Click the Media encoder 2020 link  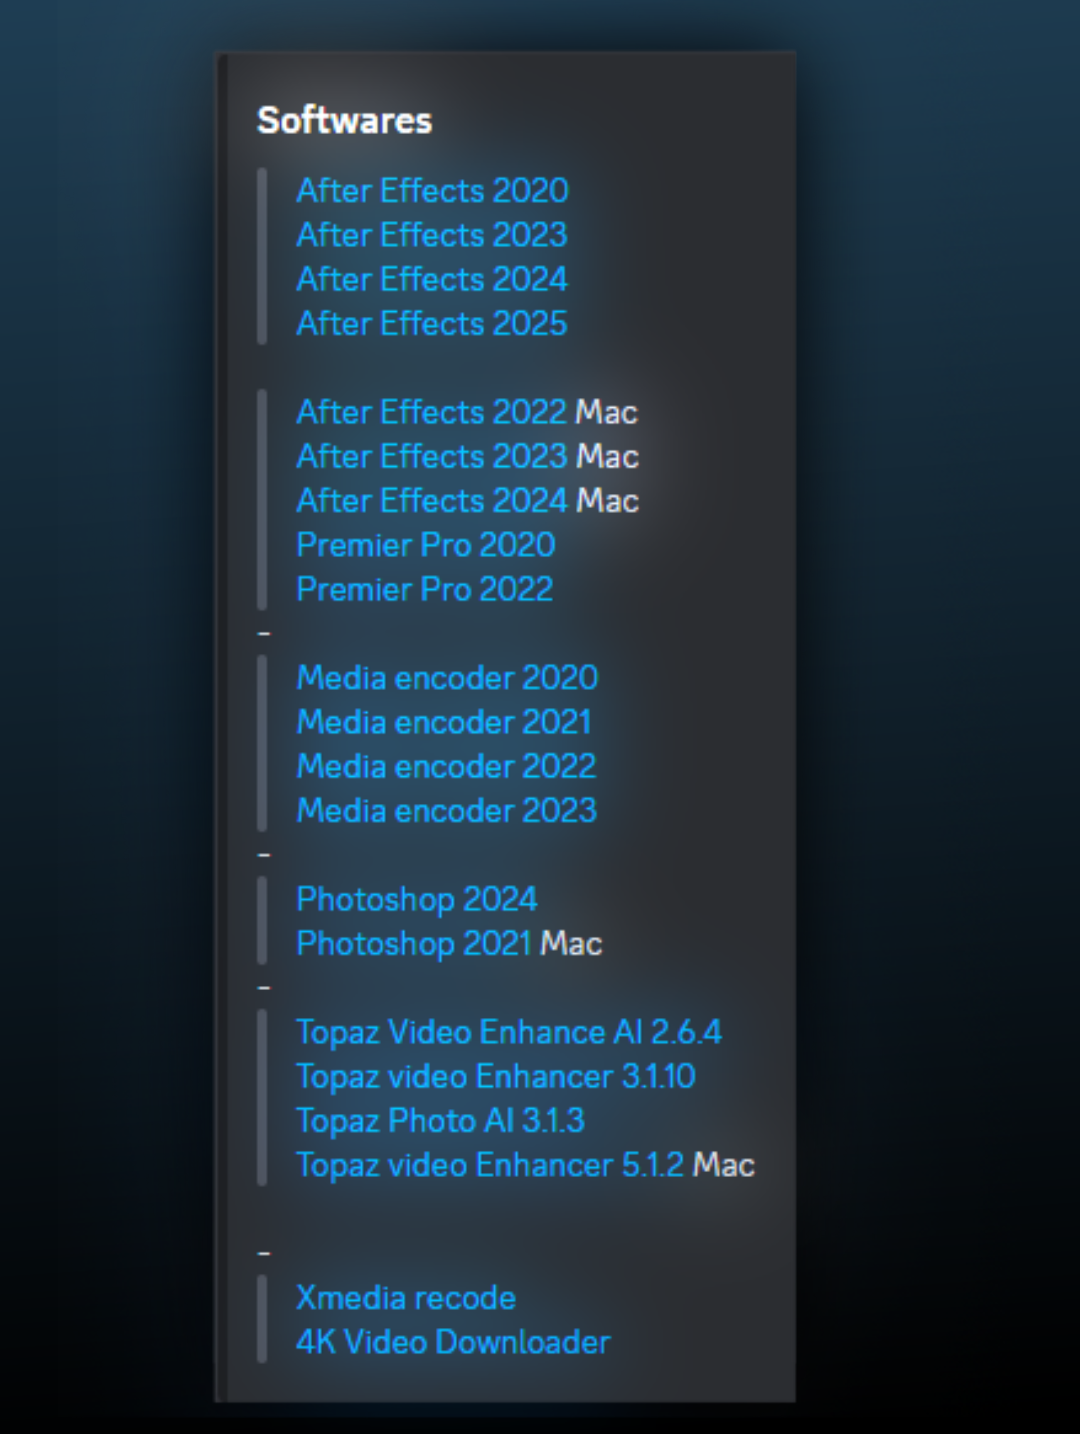pos(447,678)
